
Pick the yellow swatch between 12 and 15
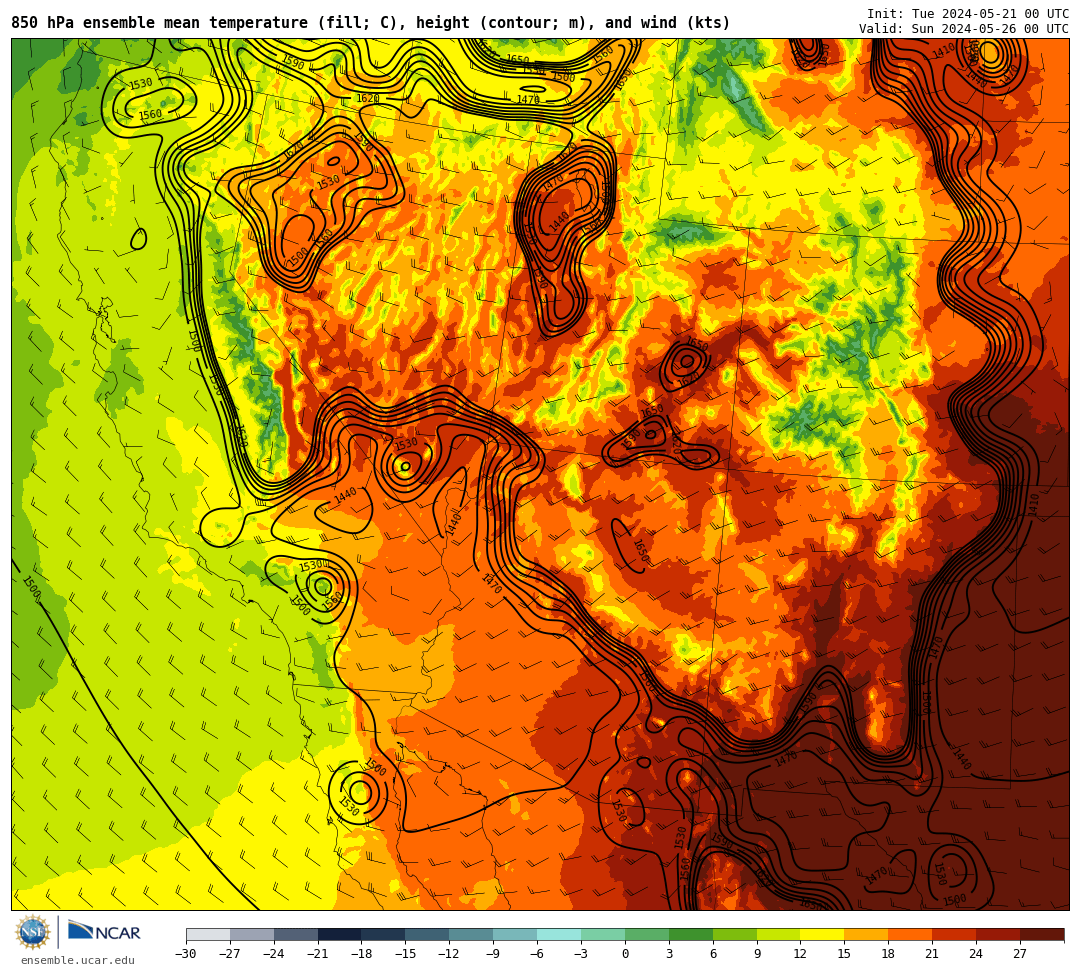tap(823, 934)
